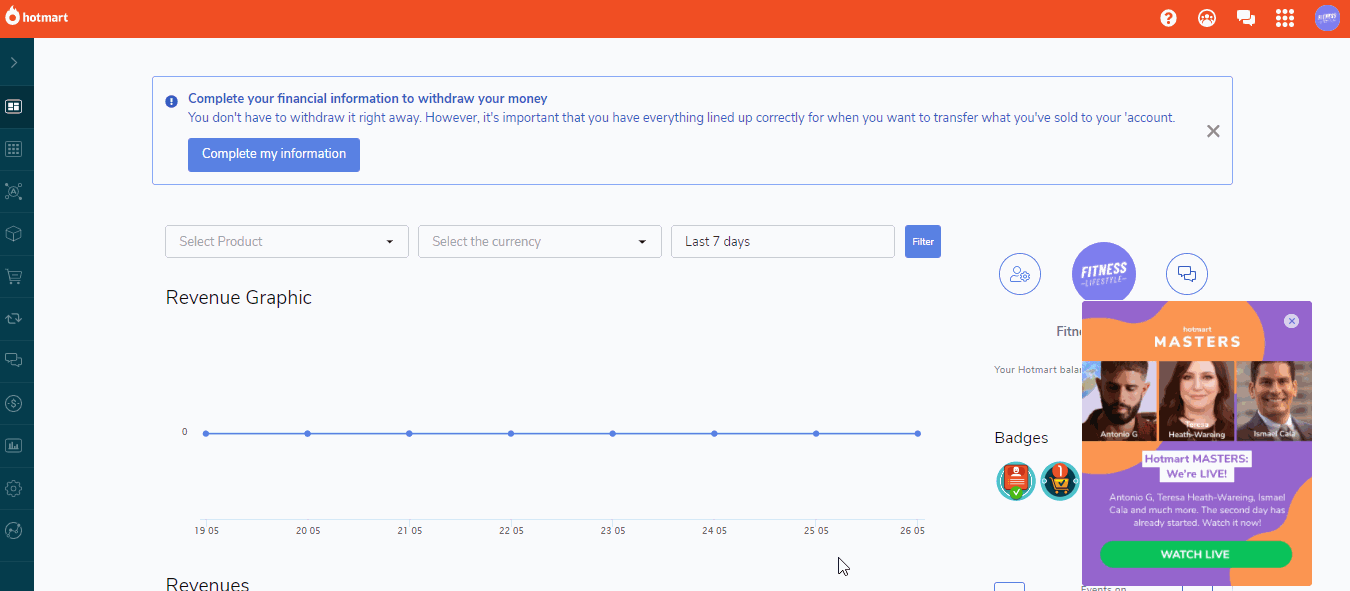The image size is (1350, 591).
Task: Click the Fitness Lifestyle profile picture
Action: pos(1103,273)
